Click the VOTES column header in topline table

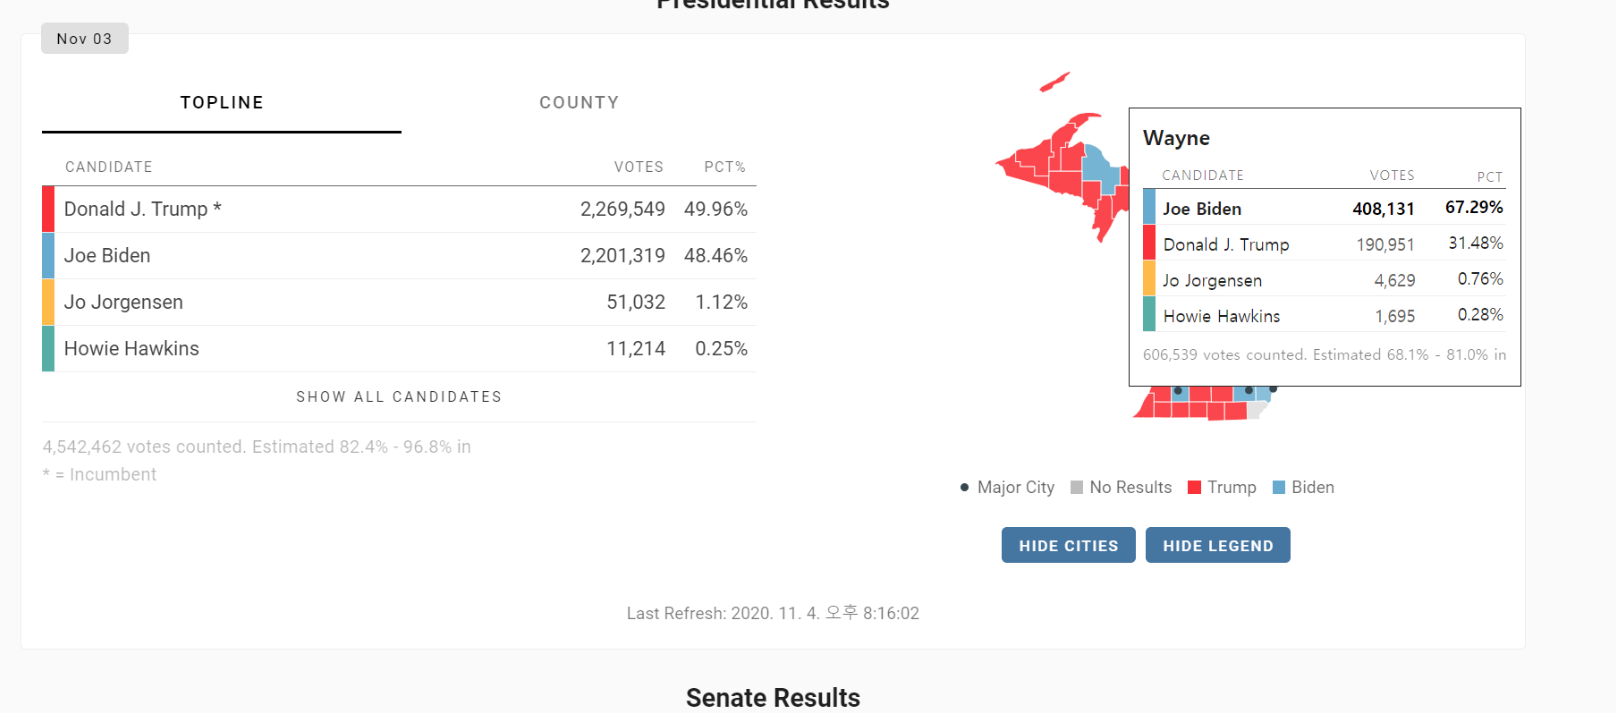tap(638, 167)
